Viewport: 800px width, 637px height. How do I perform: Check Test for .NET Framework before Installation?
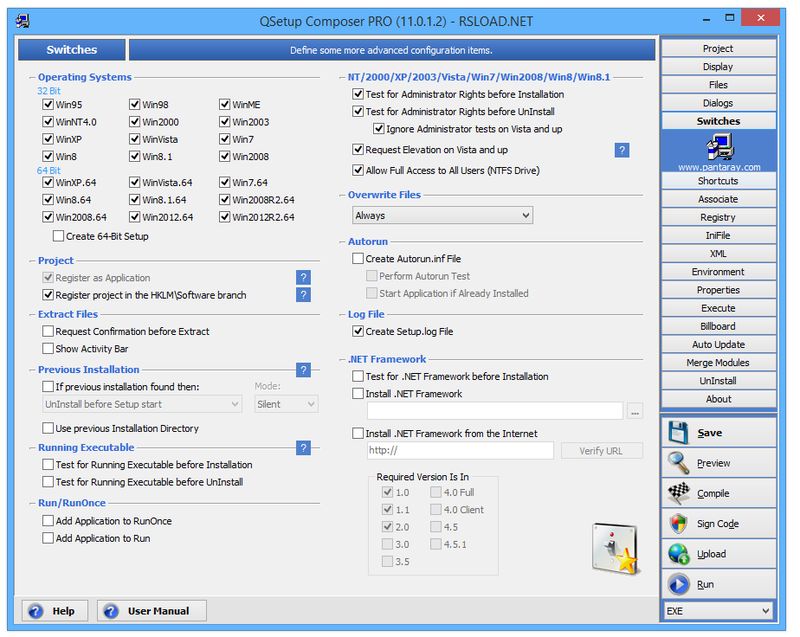point(358,376)
